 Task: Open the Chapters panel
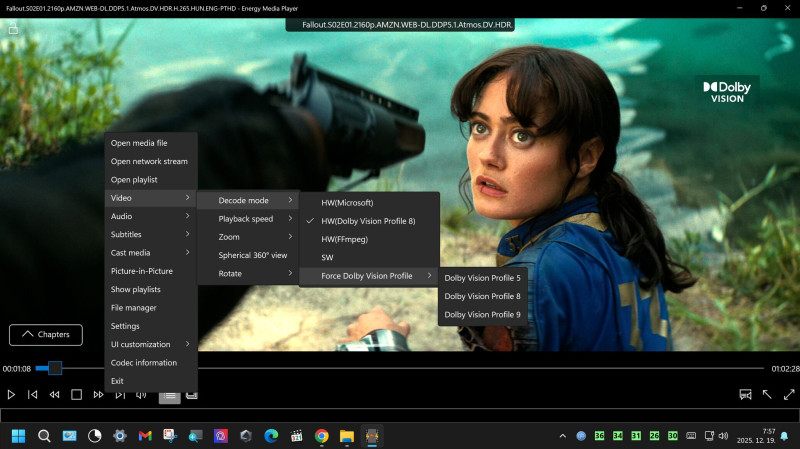point(46,335)
